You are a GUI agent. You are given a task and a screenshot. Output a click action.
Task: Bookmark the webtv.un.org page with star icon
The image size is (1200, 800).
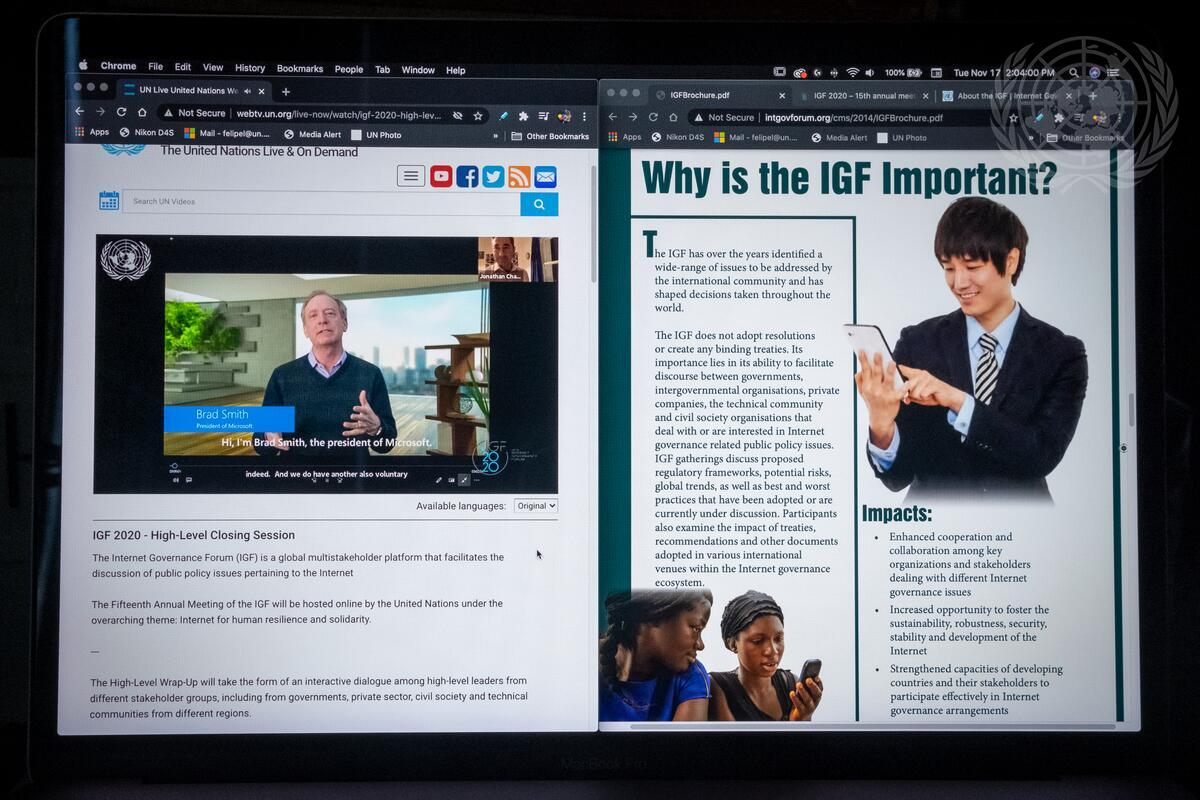(x=478, y=116)
